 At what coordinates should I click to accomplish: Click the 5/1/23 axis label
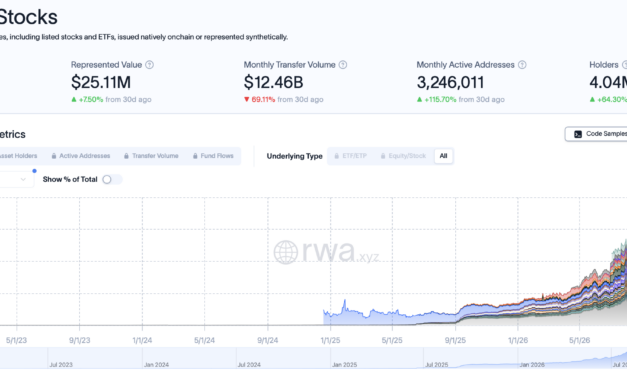point(16,340)
